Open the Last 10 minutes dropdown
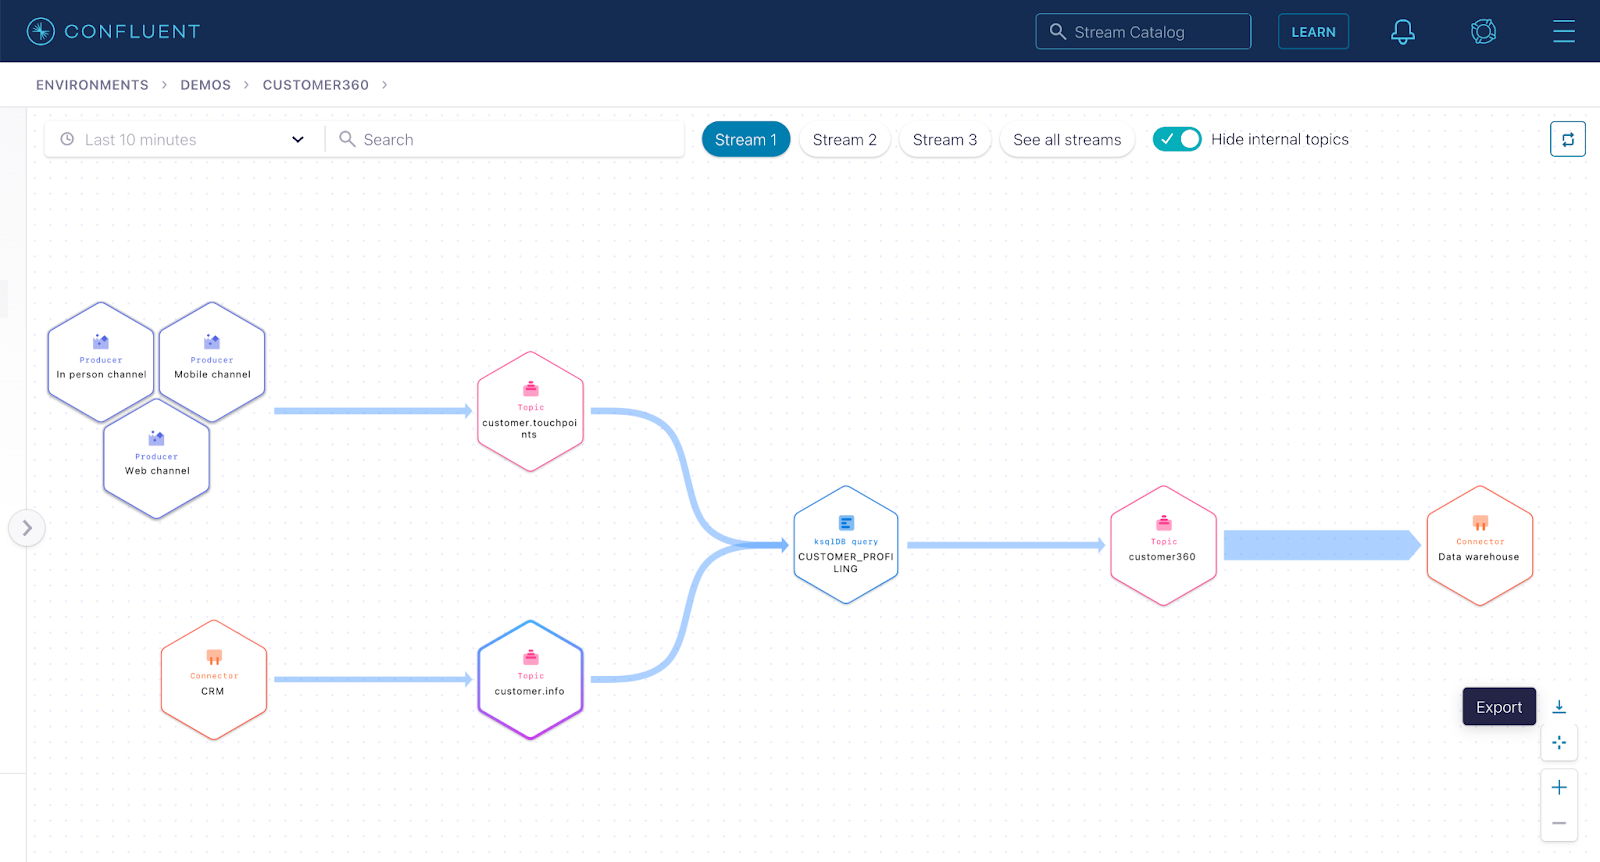The width and height of the screenshot is (1600, 862). [x=184, y=139]
